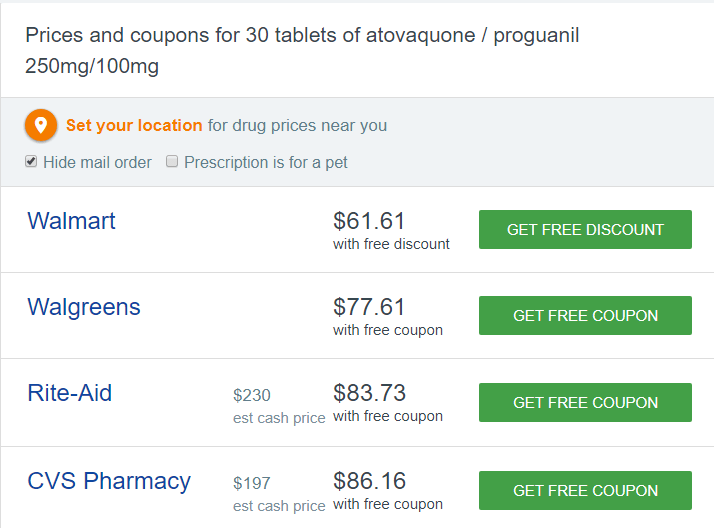Click the Hide mail order label text
The height and width of the screenshot is (528, 714).
click(x=97, y=162)
